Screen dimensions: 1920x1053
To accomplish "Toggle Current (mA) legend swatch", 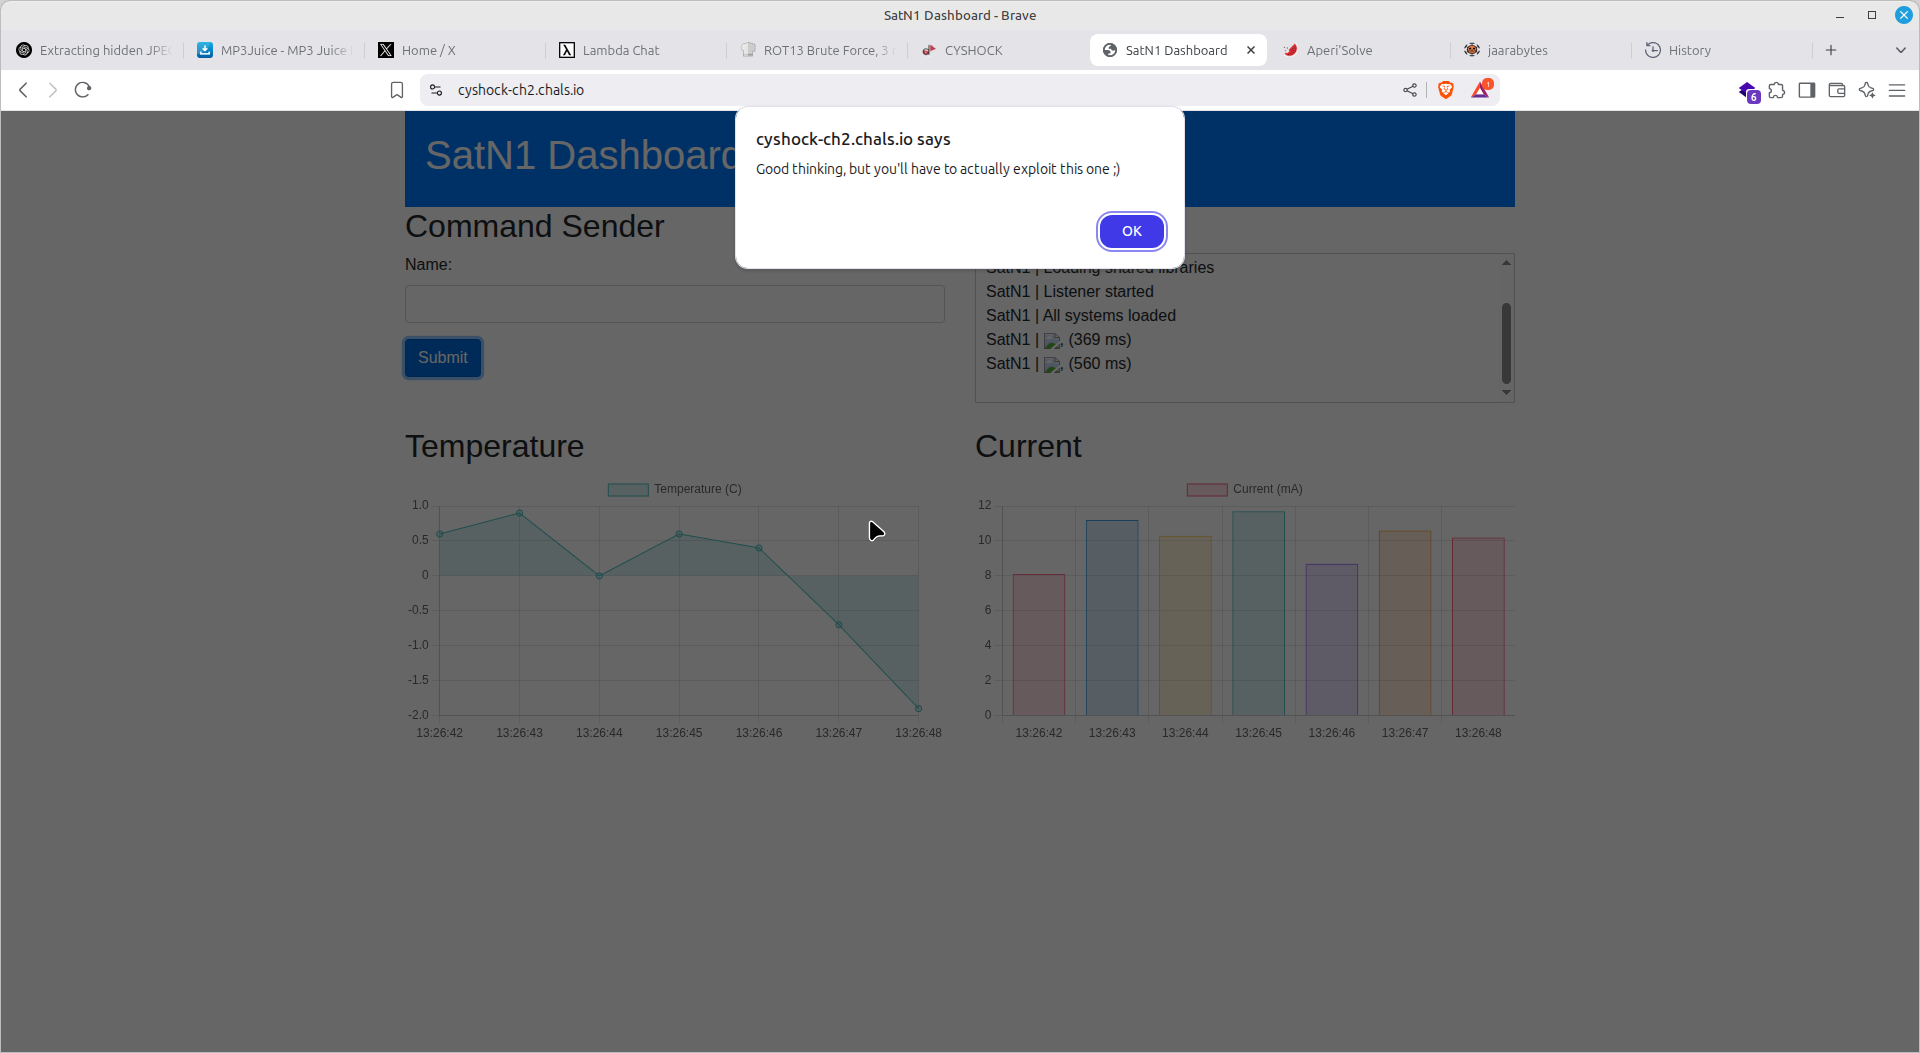I will click(1206, 490).
